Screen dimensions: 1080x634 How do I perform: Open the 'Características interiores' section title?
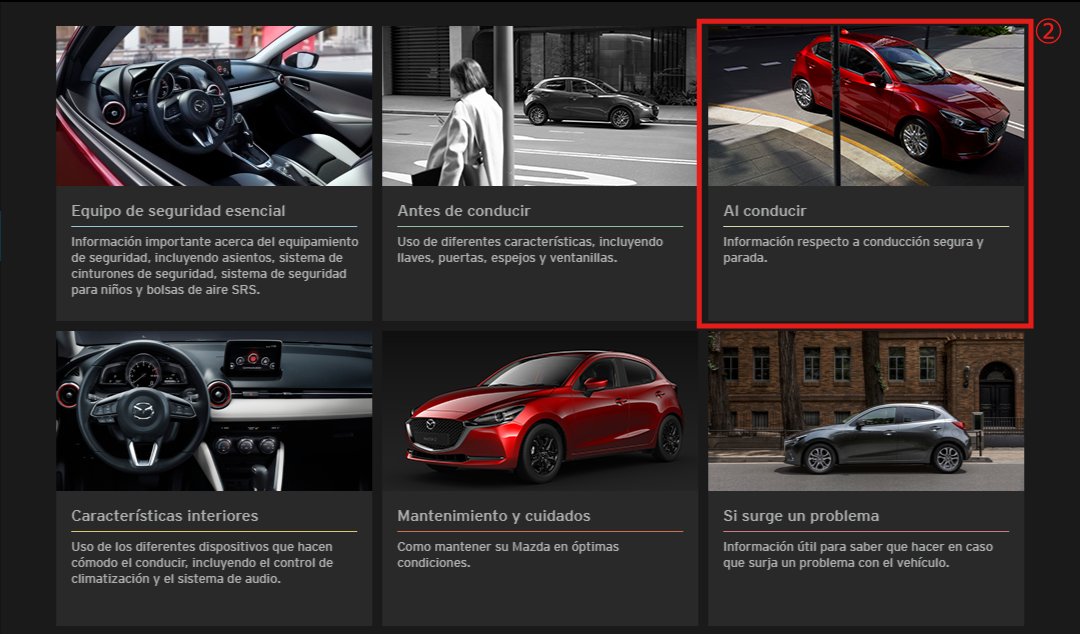click(165, 516)
